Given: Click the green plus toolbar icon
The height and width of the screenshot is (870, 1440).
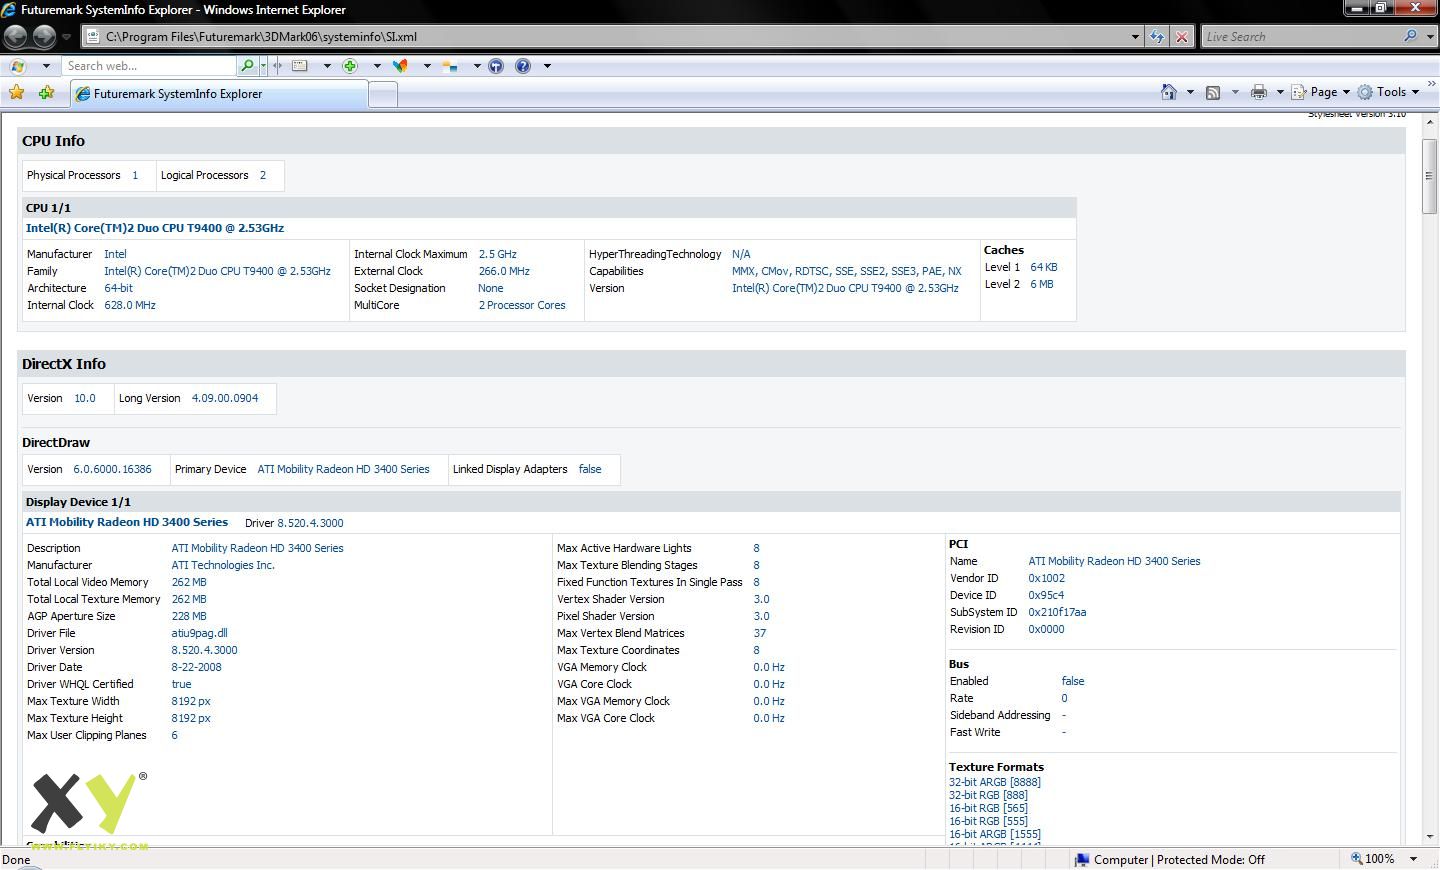Looking at the screenshot, I should click(350, 66).
